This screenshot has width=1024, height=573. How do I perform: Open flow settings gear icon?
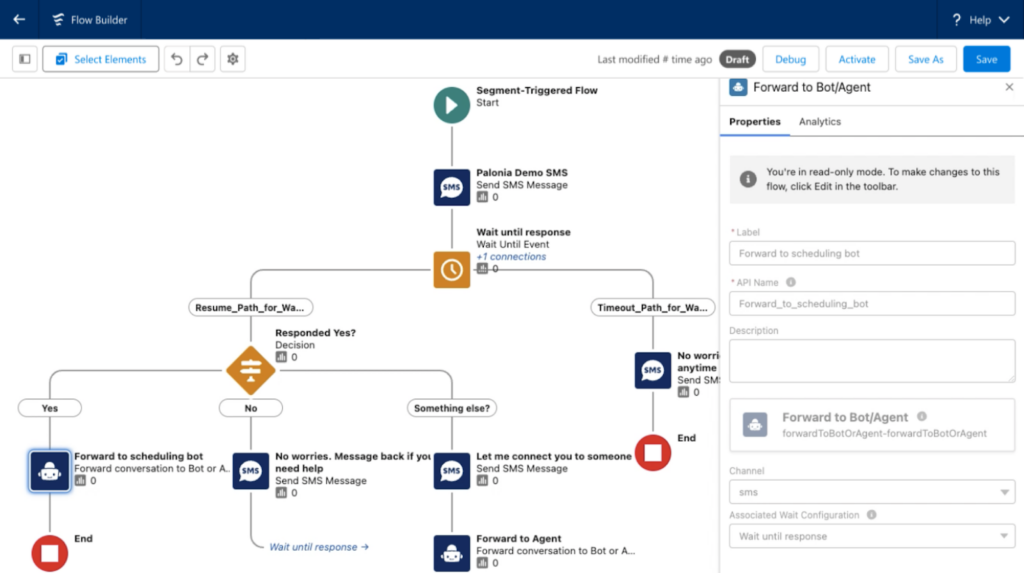tap(233, 59)
